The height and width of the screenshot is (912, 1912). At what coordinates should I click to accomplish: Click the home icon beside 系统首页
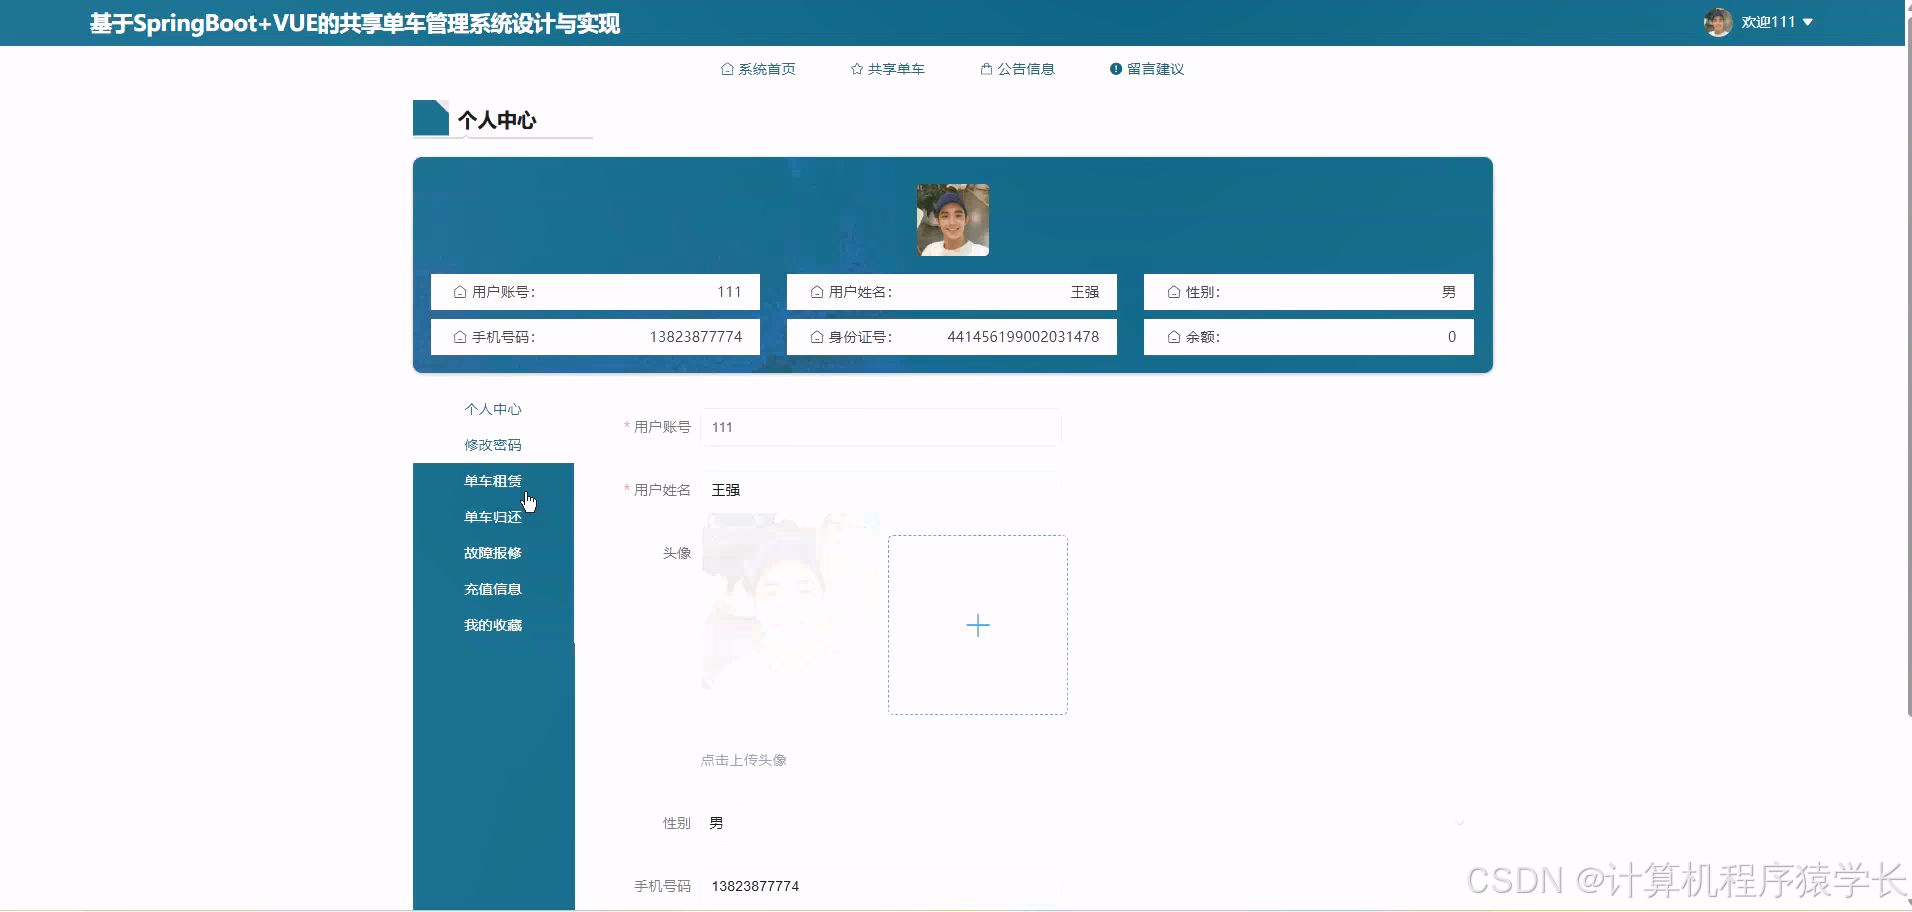(x=727, y=68)
